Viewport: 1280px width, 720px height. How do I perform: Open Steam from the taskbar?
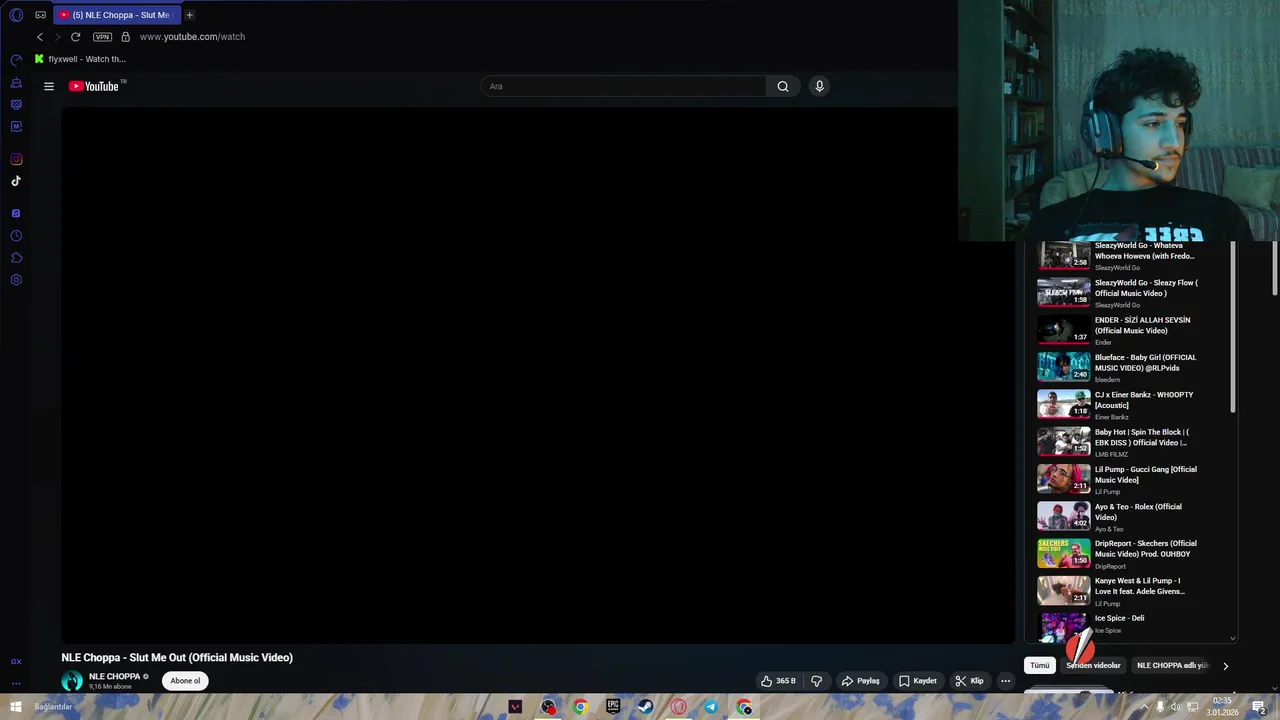pos(646,707)
